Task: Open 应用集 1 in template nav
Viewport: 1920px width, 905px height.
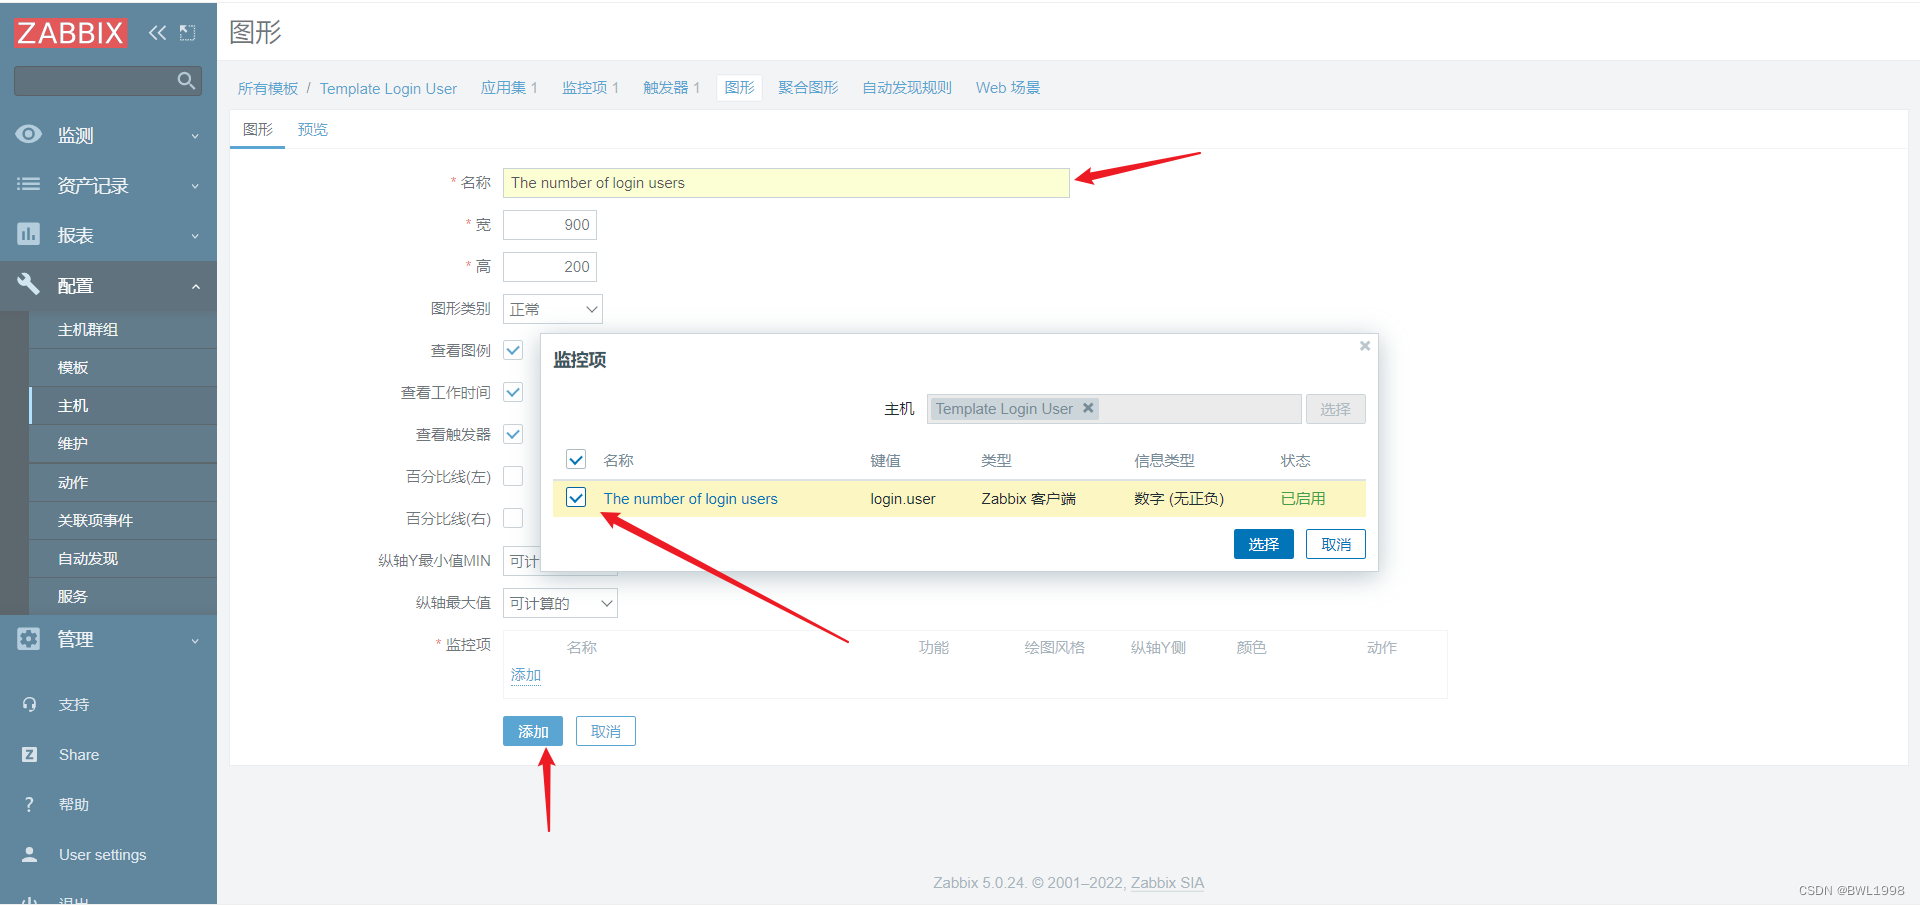Action: 509,88
